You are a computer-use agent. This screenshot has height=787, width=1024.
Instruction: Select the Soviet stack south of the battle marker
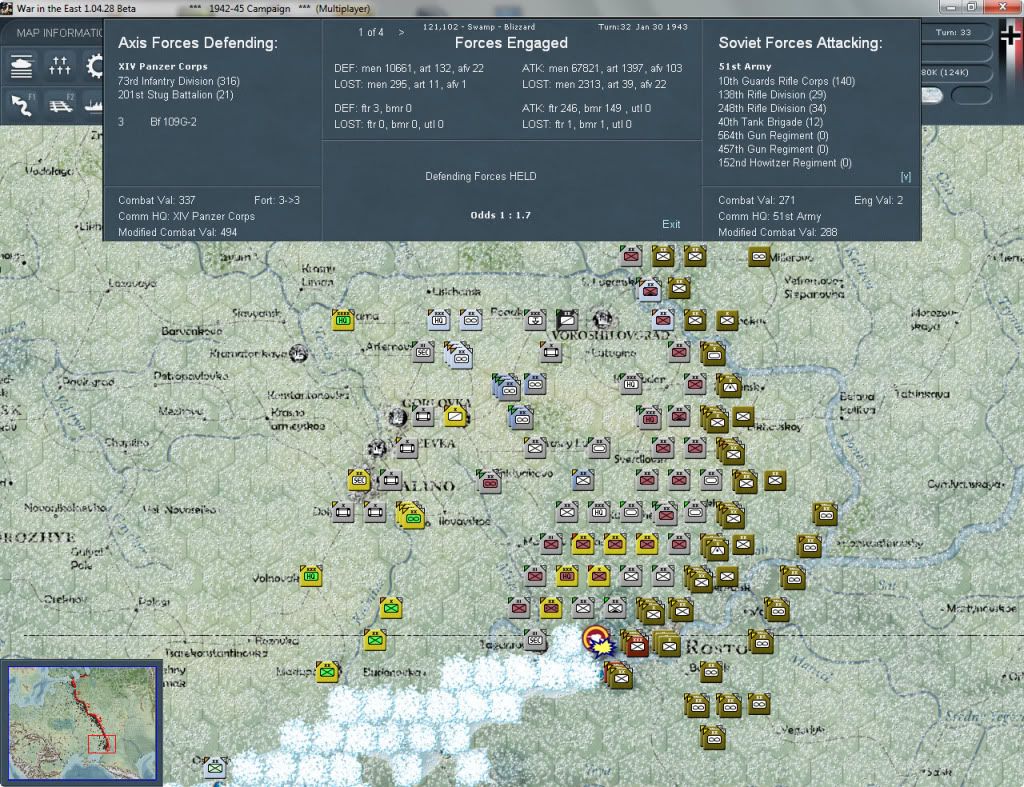pyautogui.click(x=618, y=675)
